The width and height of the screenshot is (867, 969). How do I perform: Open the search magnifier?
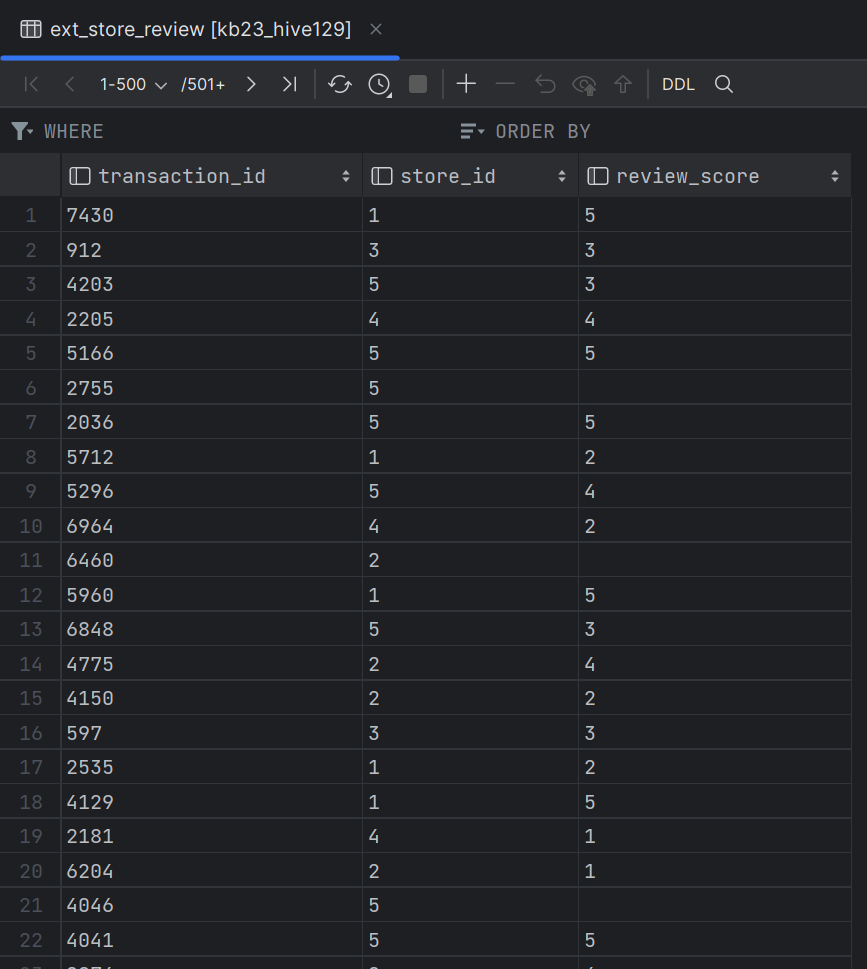724,84
